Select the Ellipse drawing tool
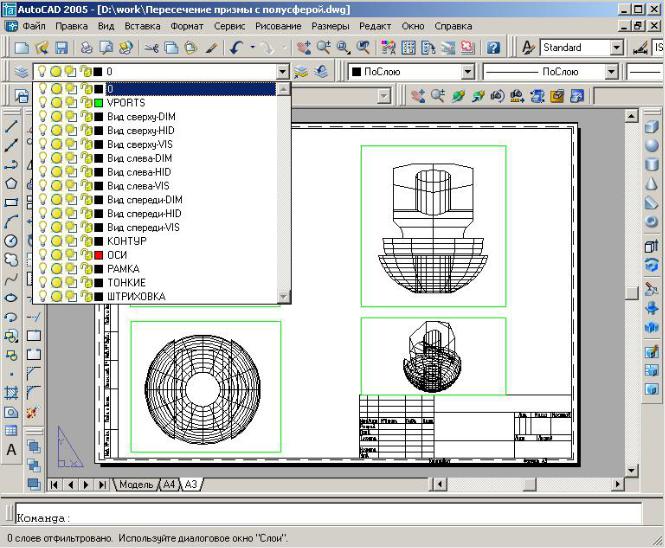665x548 pixels. click(11, 298)
